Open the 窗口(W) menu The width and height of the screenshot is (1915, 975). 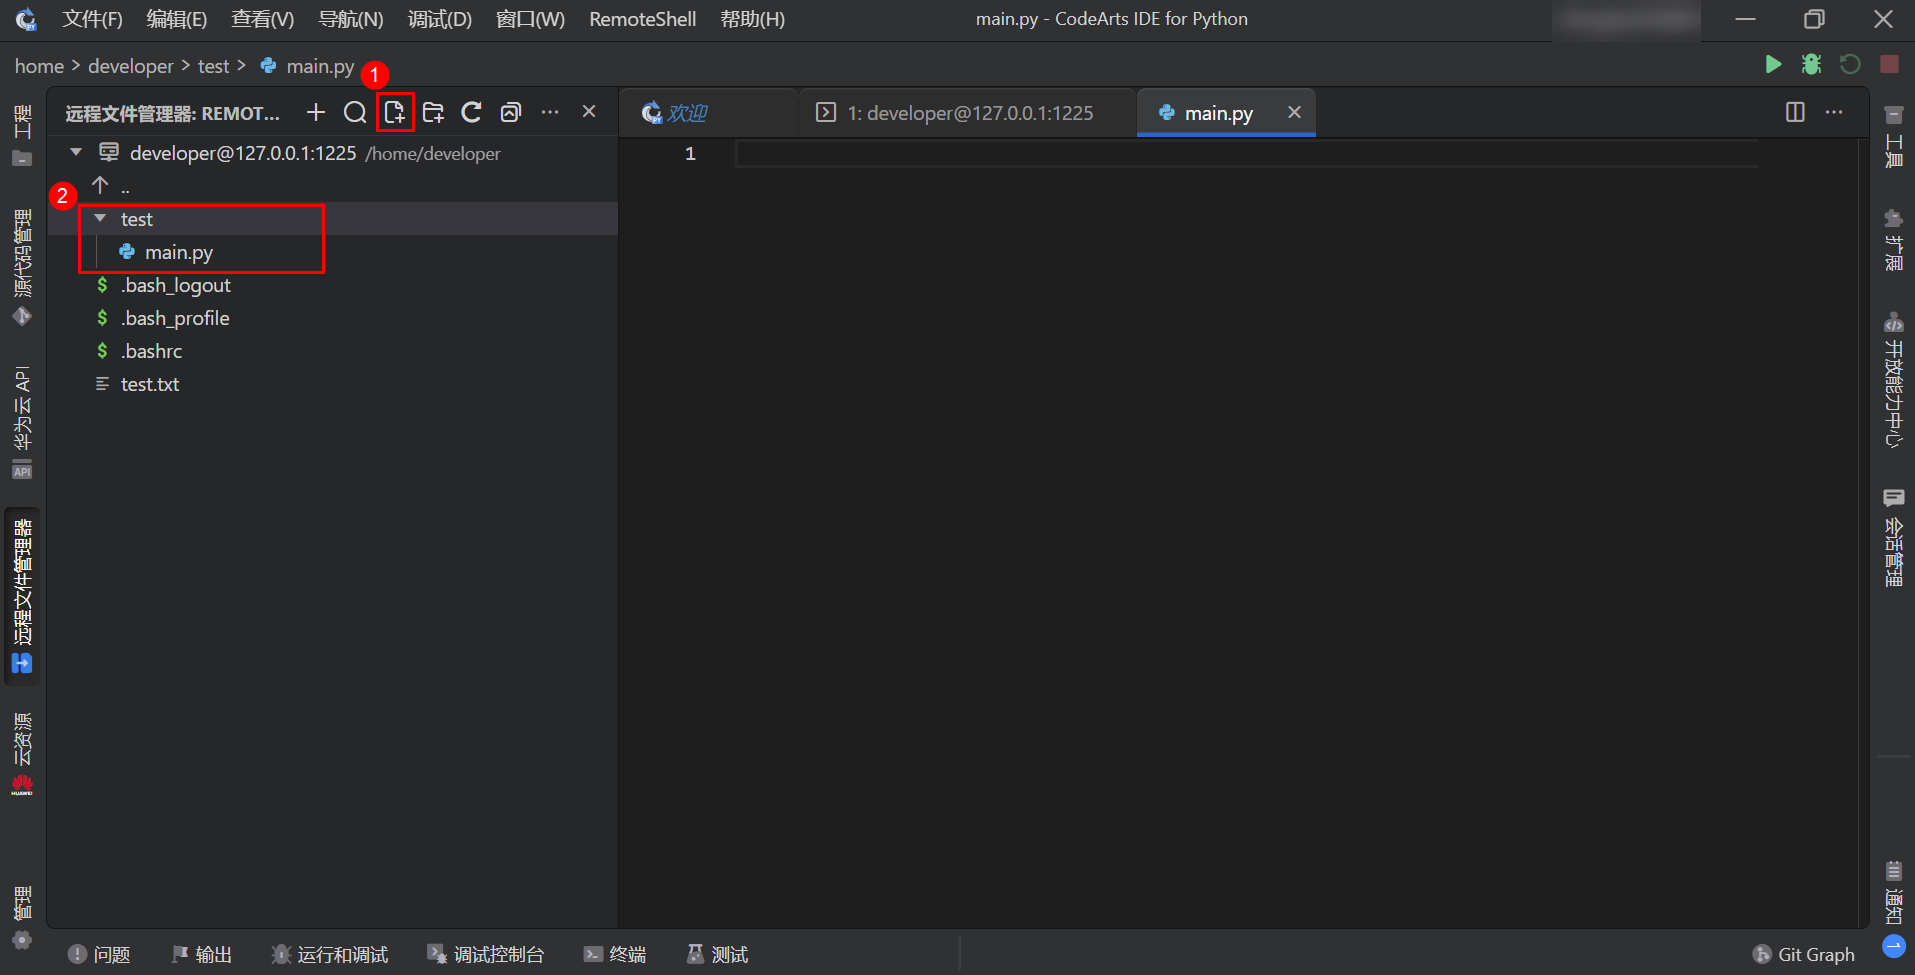pos(530,19)
